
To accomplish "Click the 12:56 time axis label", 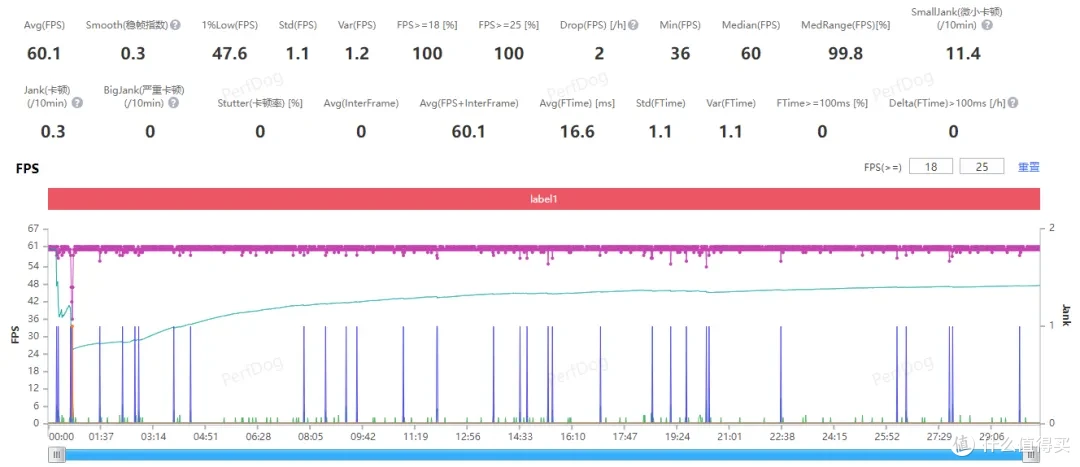I will [468, 437].
